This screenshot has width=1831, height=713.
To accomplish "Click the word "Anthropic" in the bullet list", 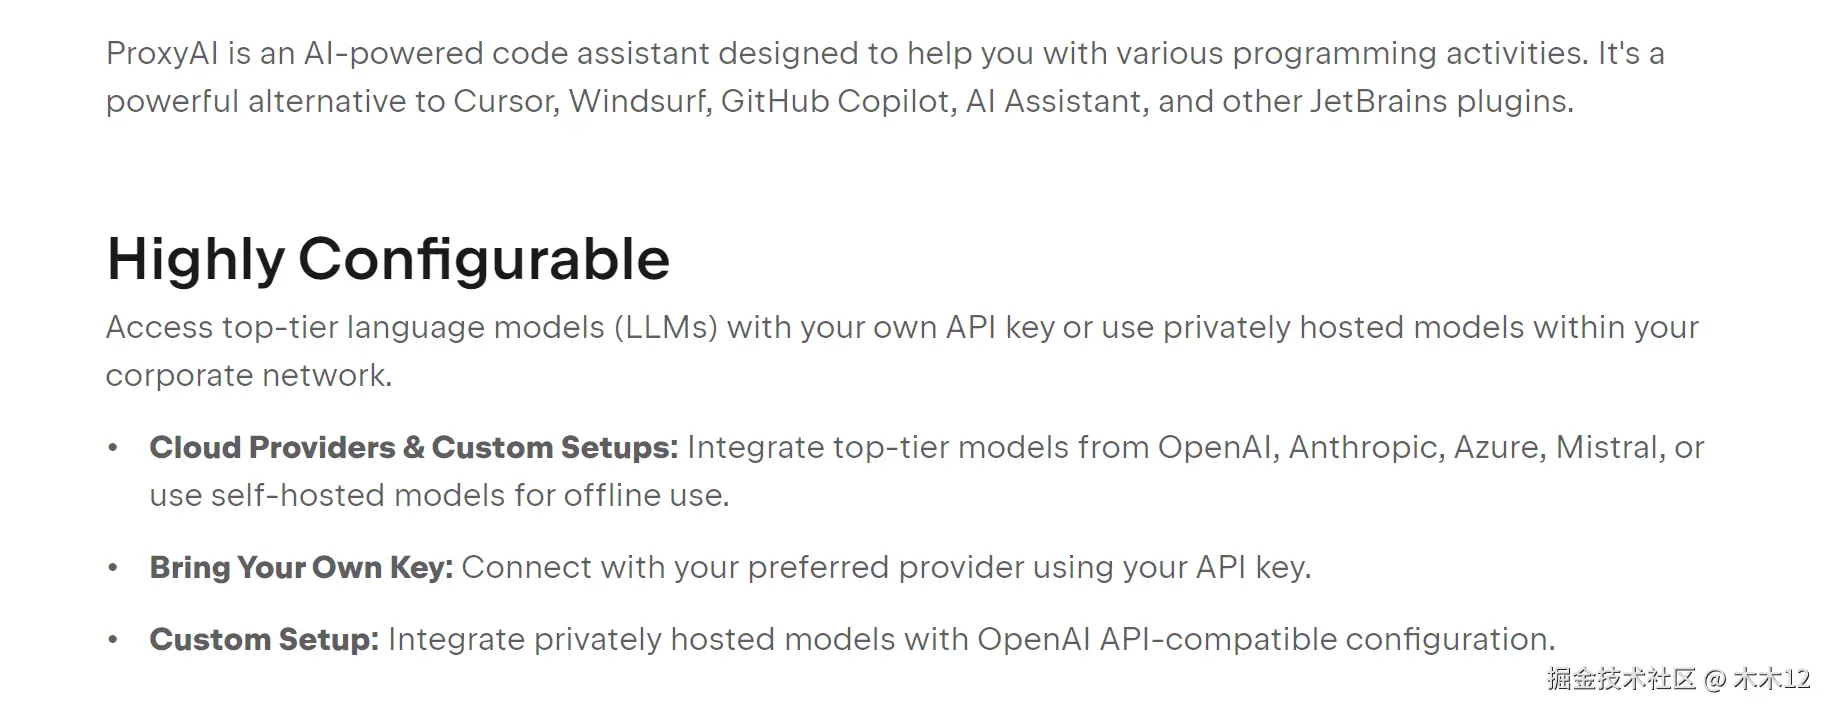I will (1365, 447).
